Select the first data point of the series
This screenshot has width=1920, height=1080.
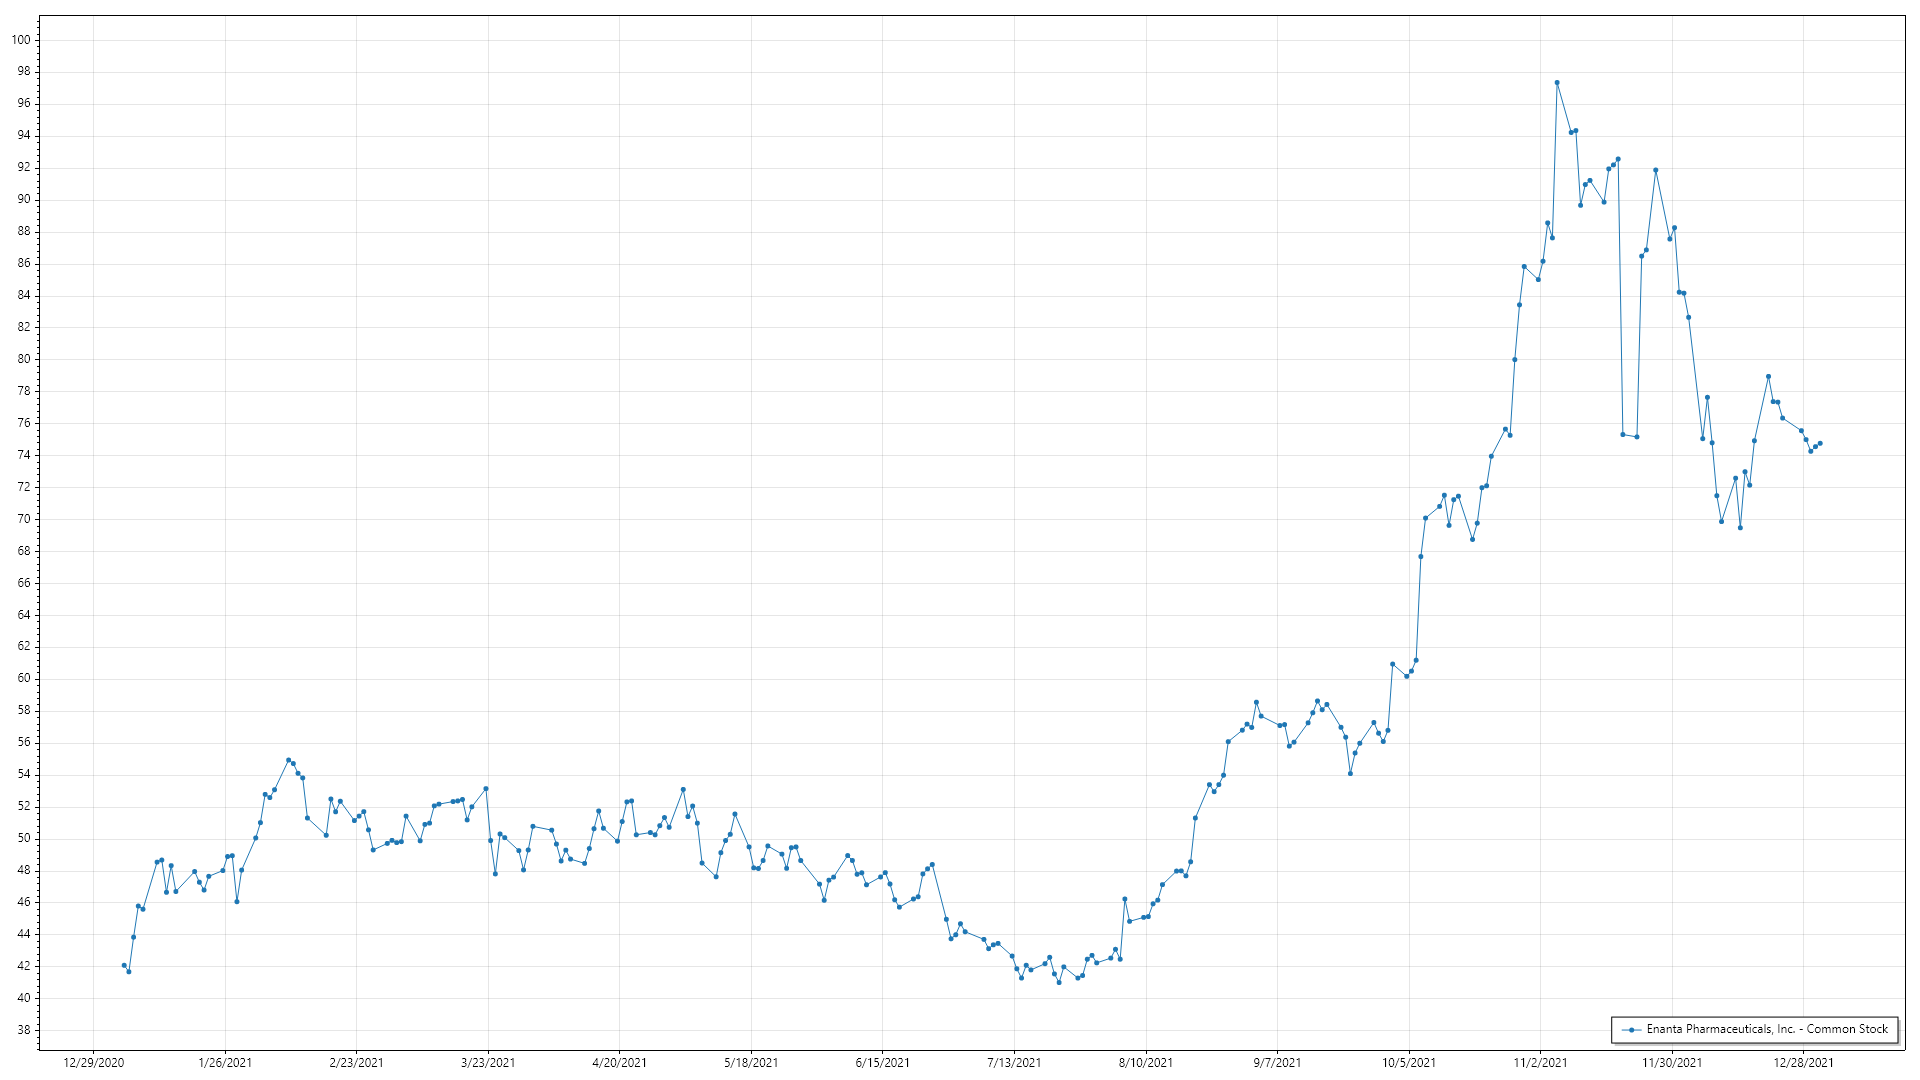pyautogui.click(x=124, y=965)
